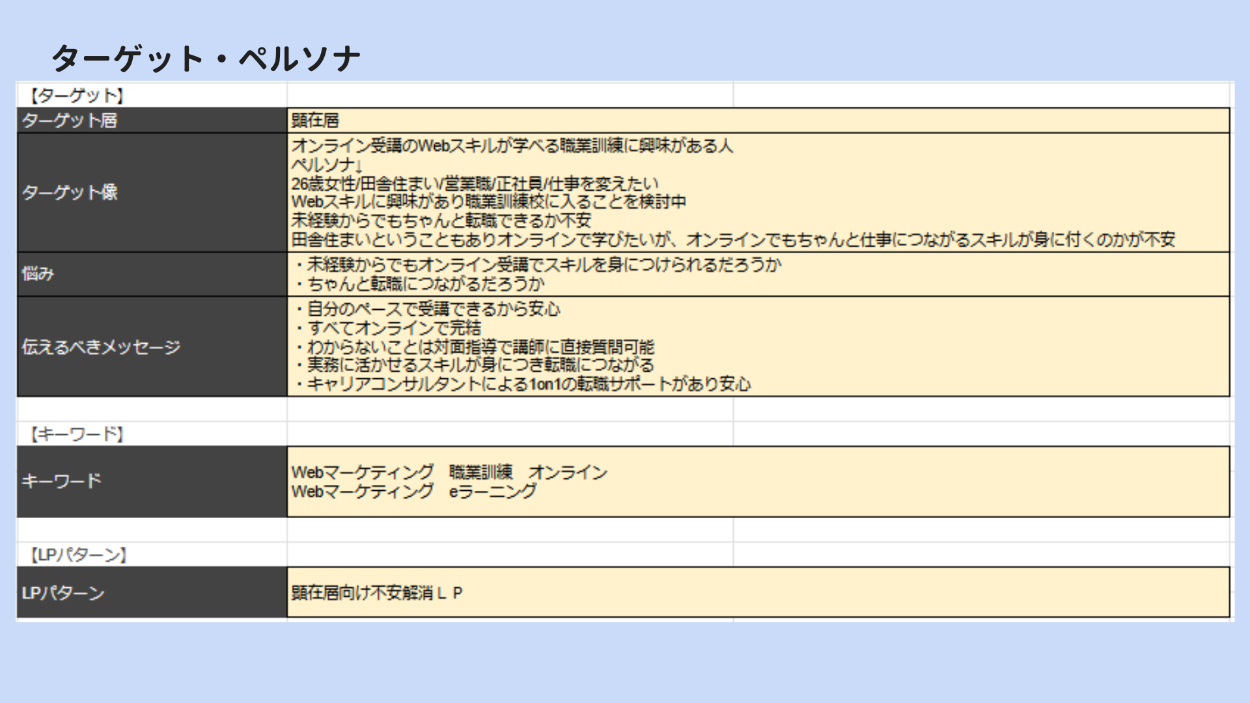Click the Webマーケティング eラーニング keyword line
Viewport: 1250px width, 703px height.
point(414,491)
